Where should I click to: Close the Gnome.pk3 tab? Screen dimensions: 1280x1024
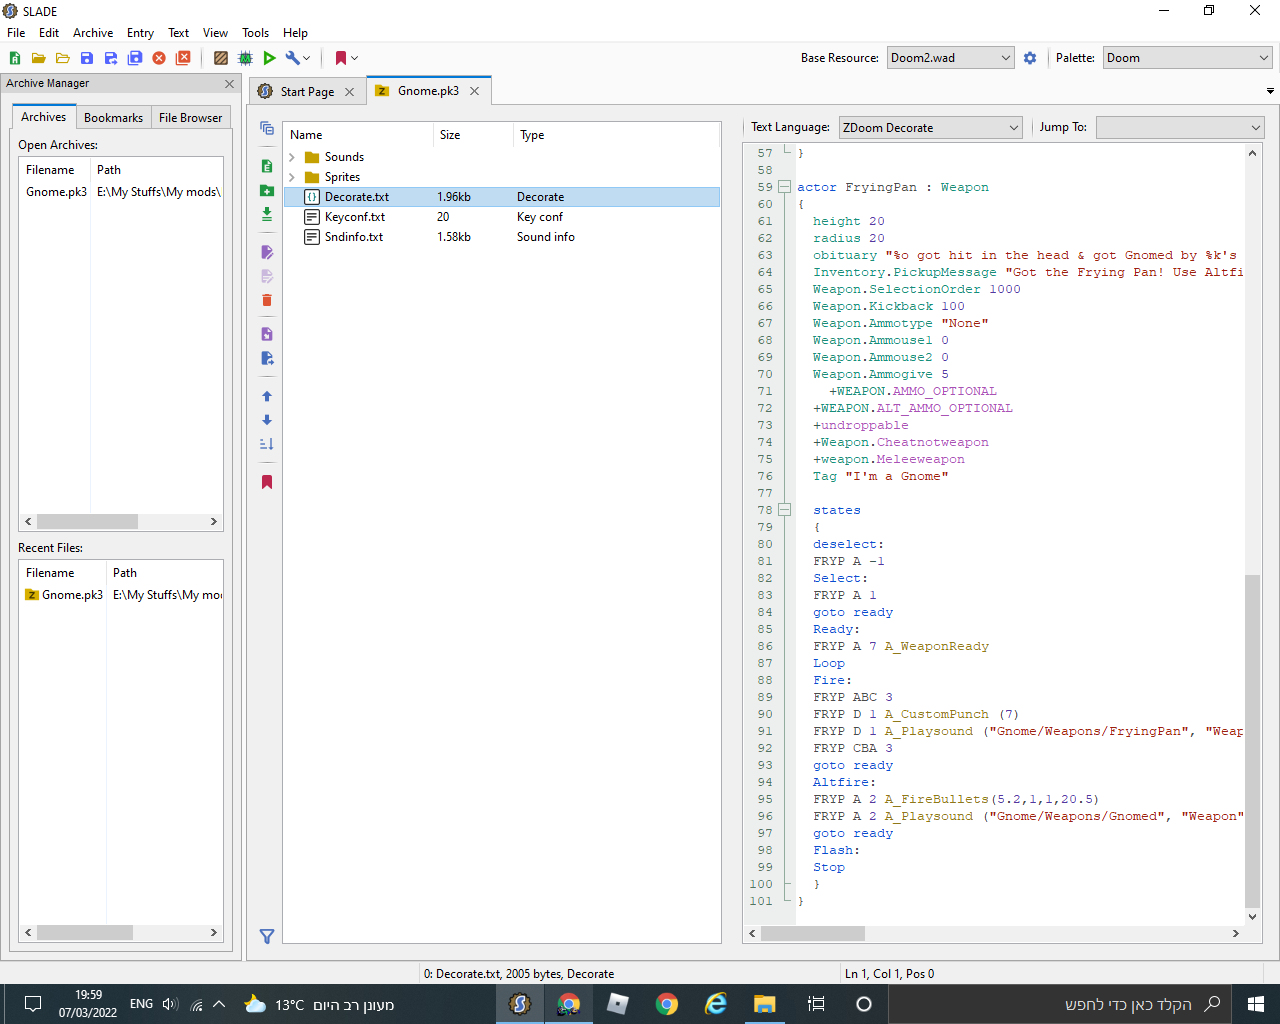click(475, 91)
